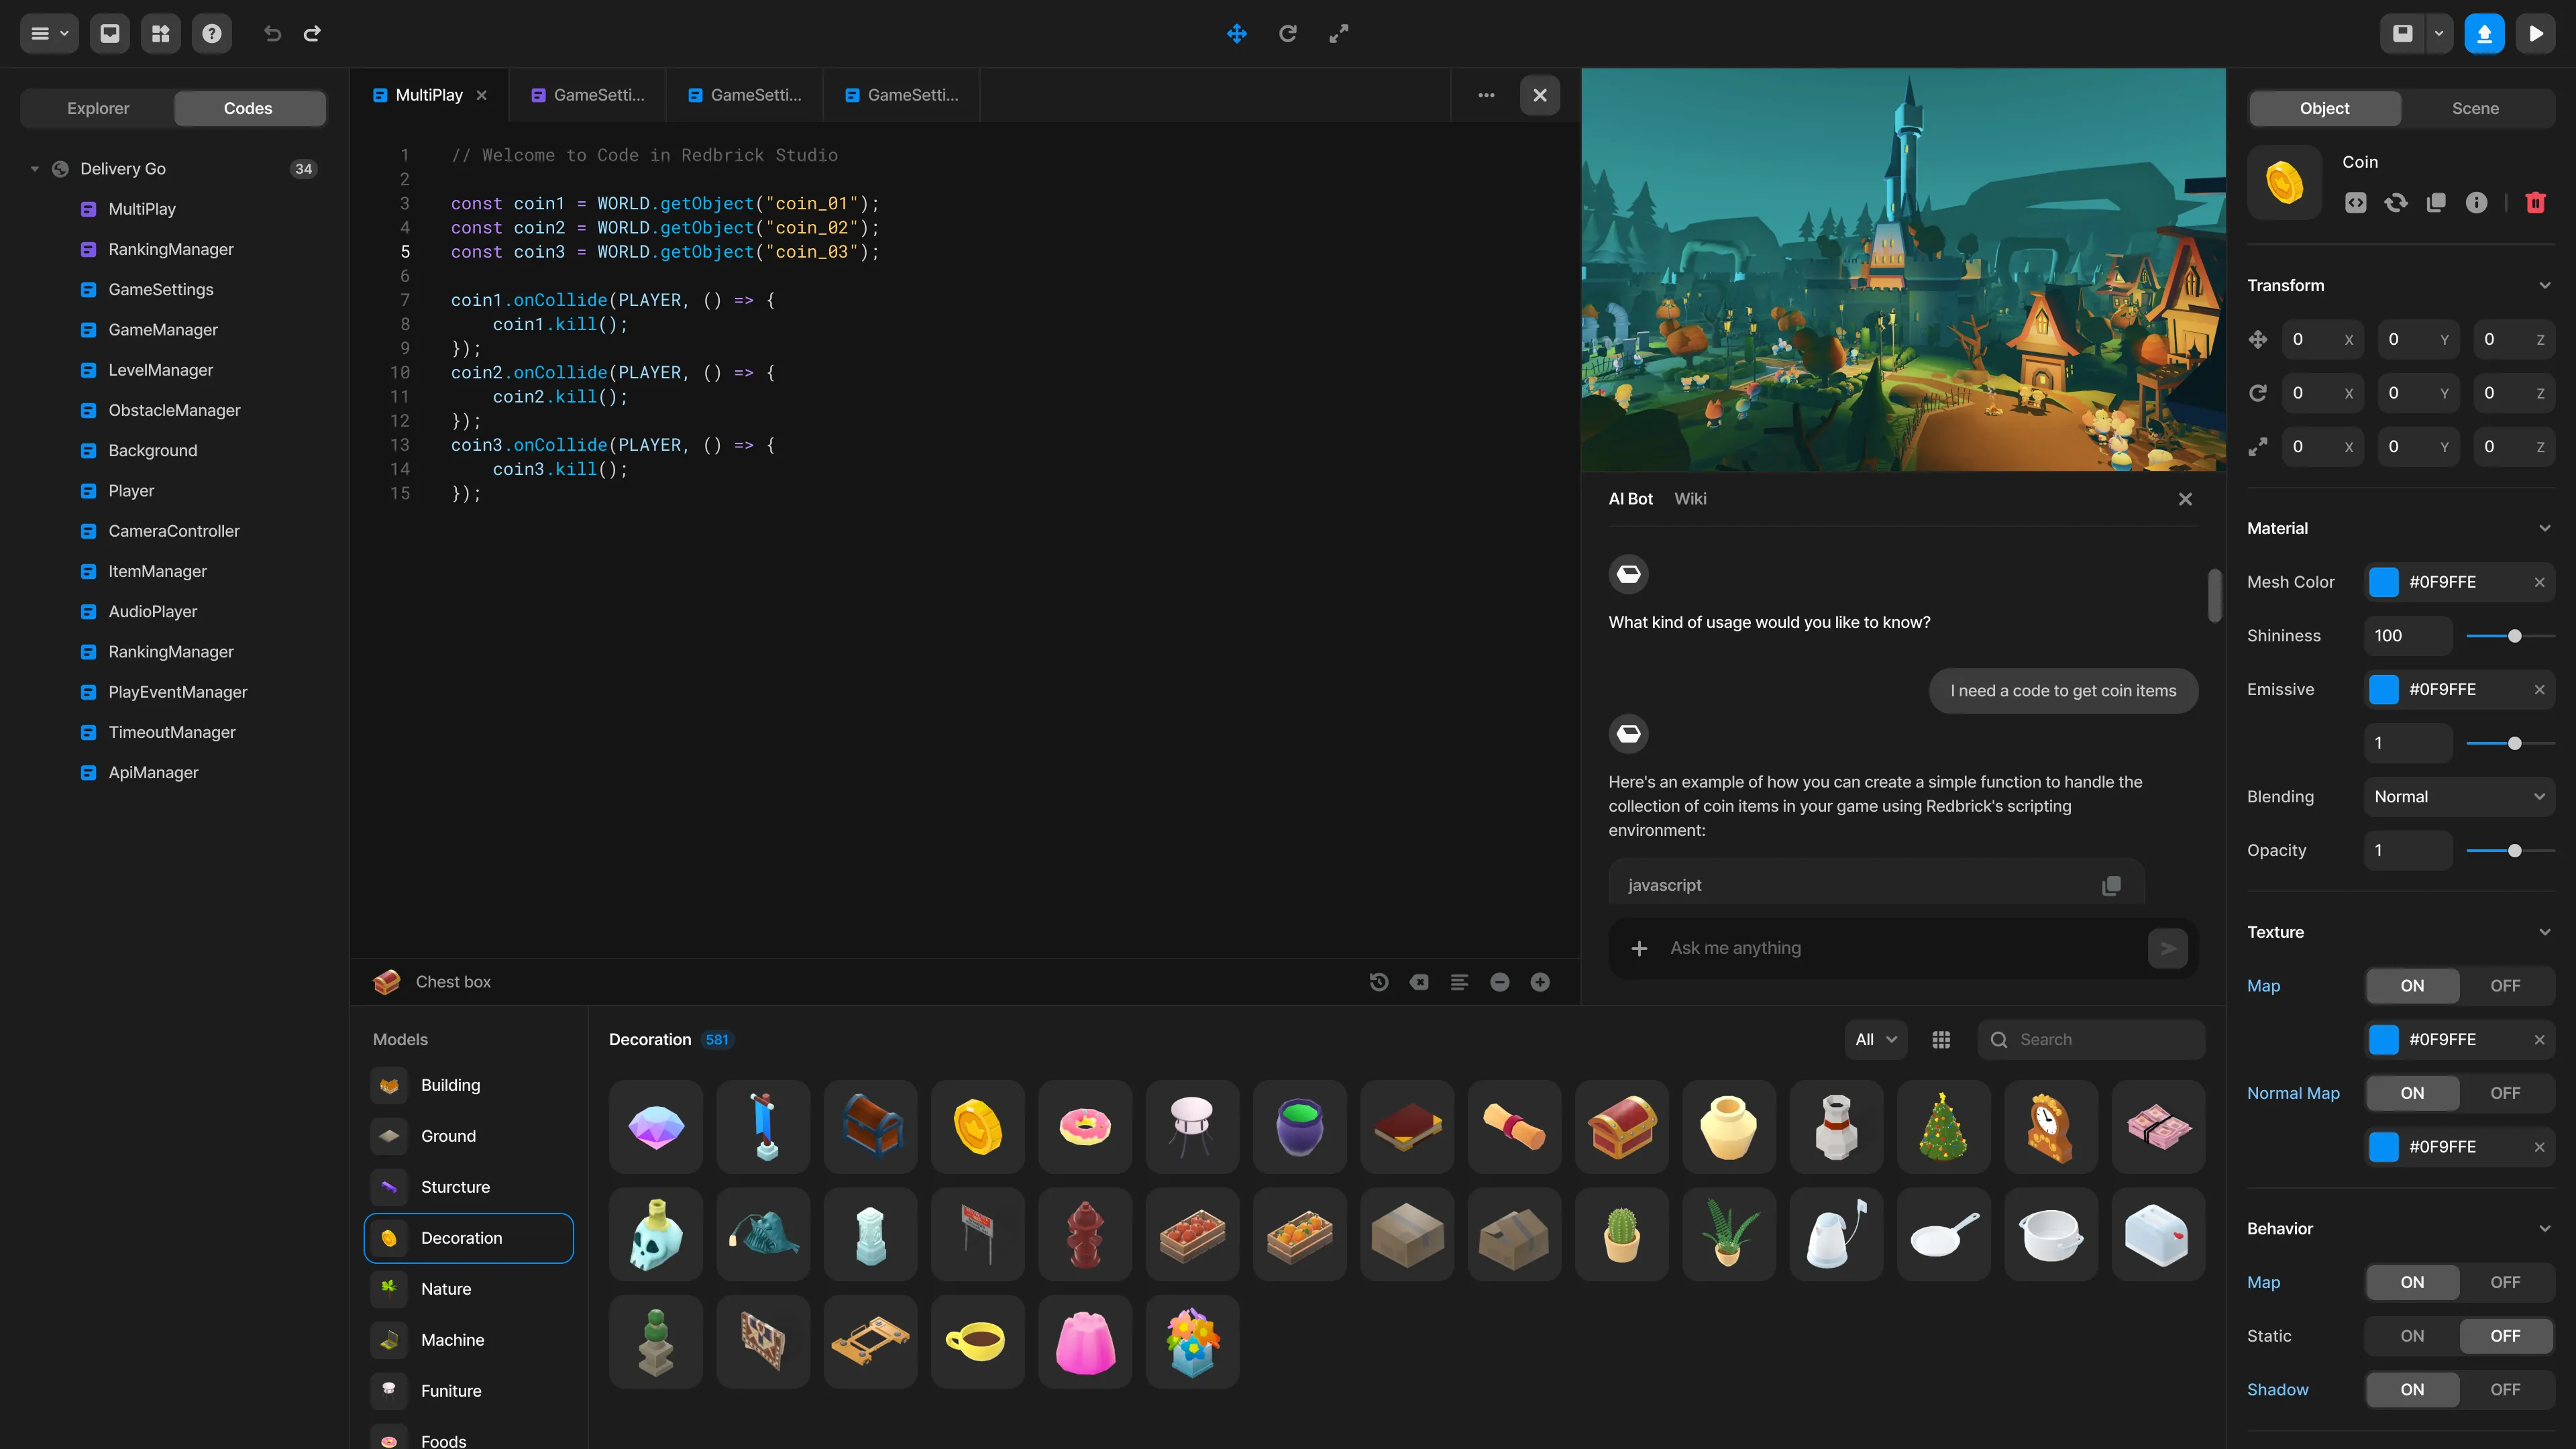Click the Redo icon in the top toolbar

(x=312, y=33)
